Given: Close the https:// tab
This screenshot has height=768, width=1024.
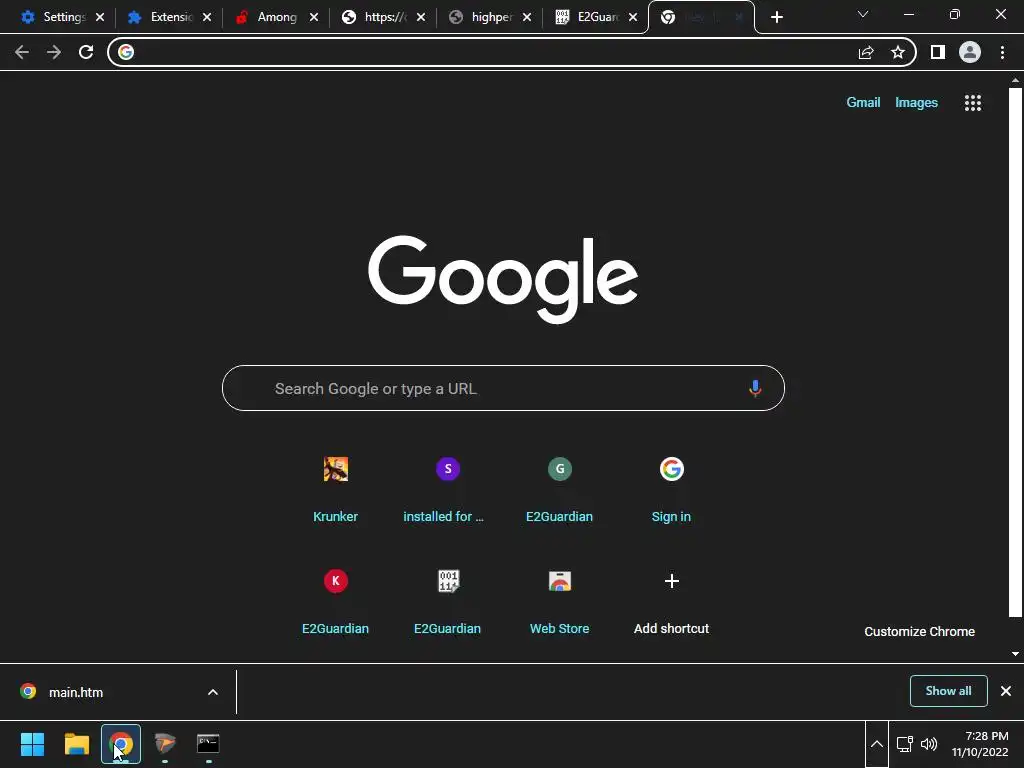Looking at the screenshot, I should point(421,18).
